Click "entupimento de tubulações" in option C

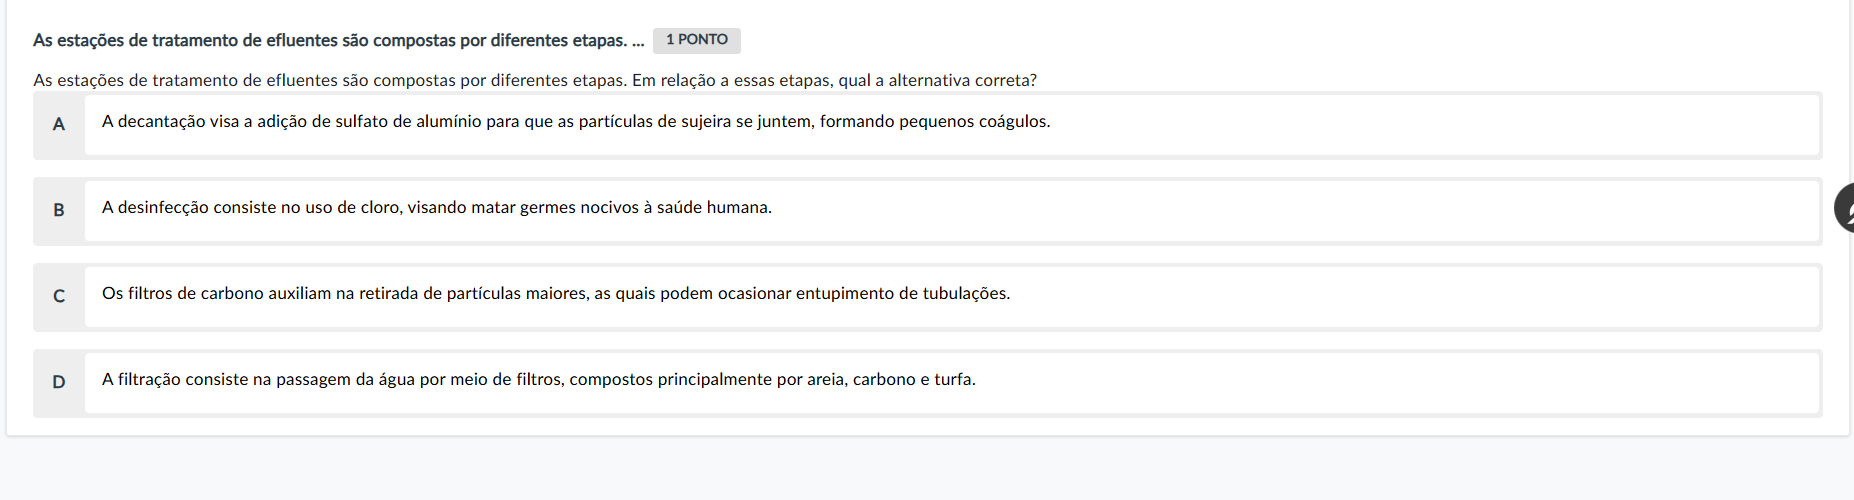pyautogui.click(x=903, y=294)
